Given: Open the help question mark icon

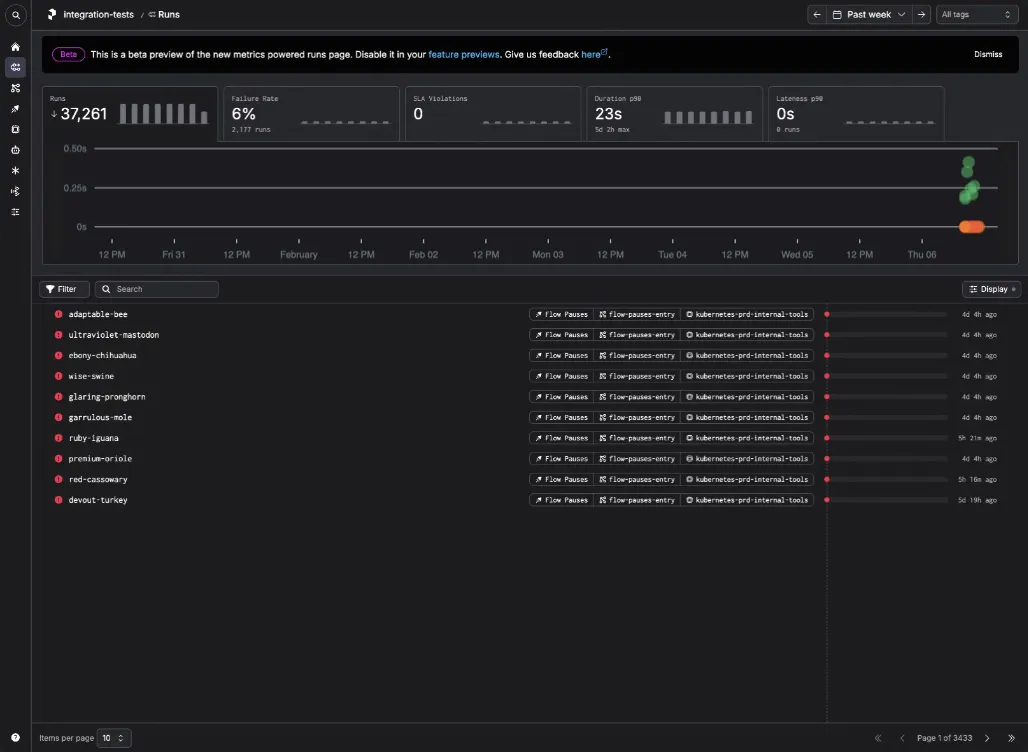Looking at the screenshot, I should coord(16,738).
